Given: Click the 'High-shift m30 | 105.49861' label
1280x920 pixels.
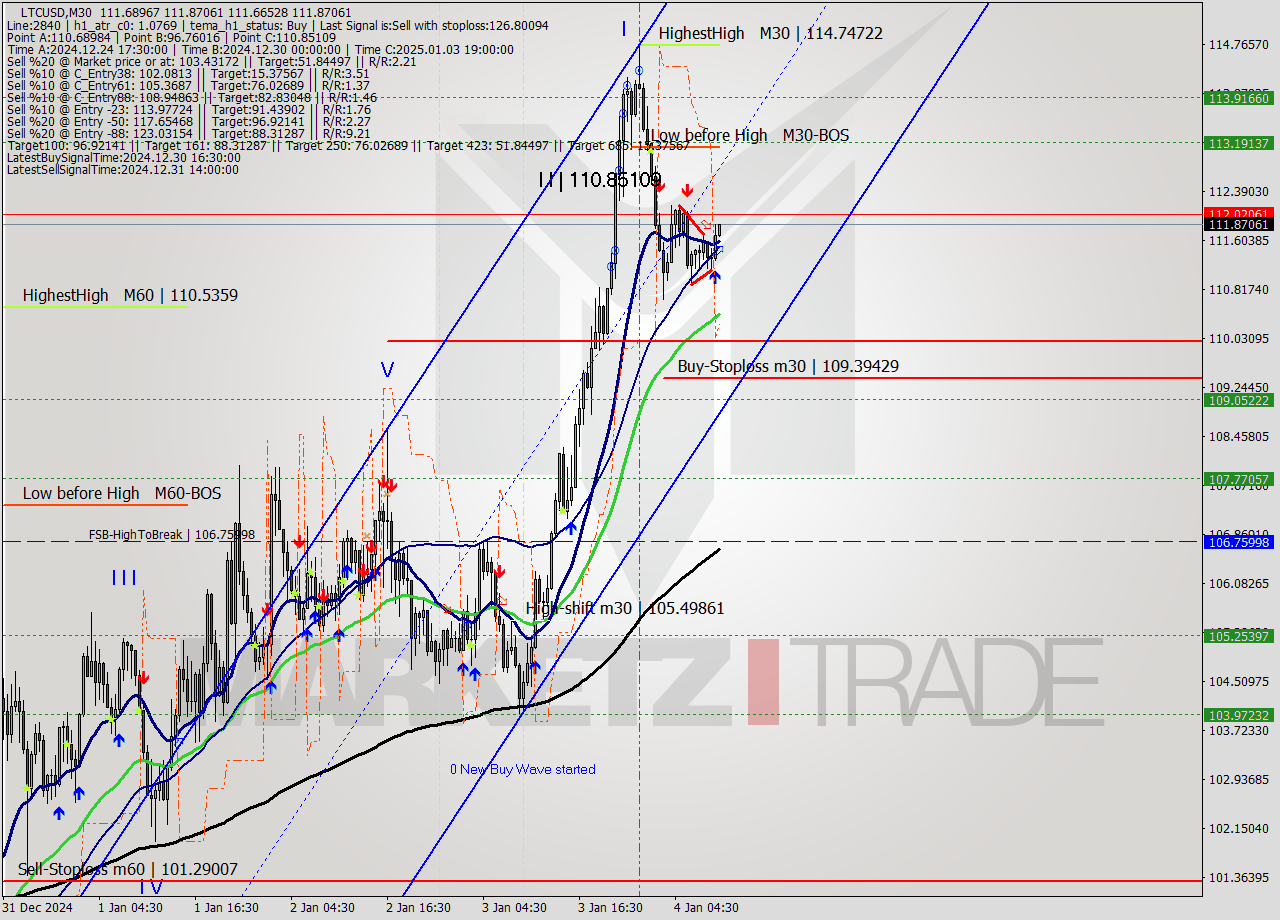Looking at the screenshot, I should click(625, 608).
